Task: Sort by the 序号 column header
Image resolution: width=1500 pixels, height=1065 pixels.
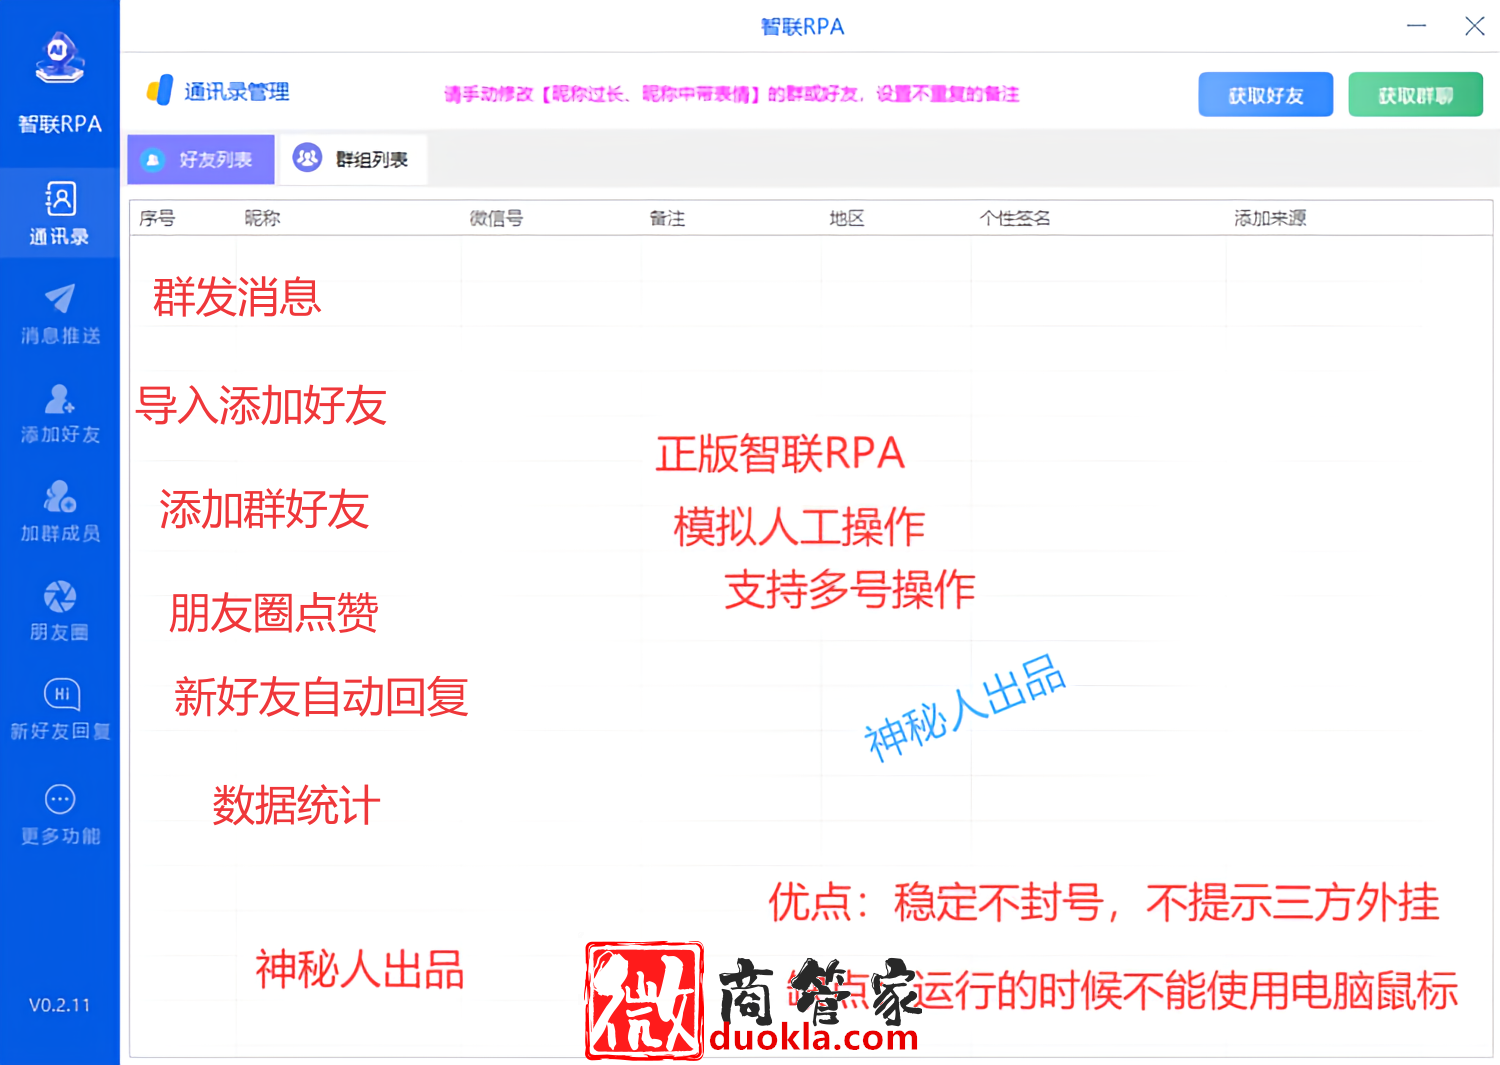Action: click(x=157, y=218)
